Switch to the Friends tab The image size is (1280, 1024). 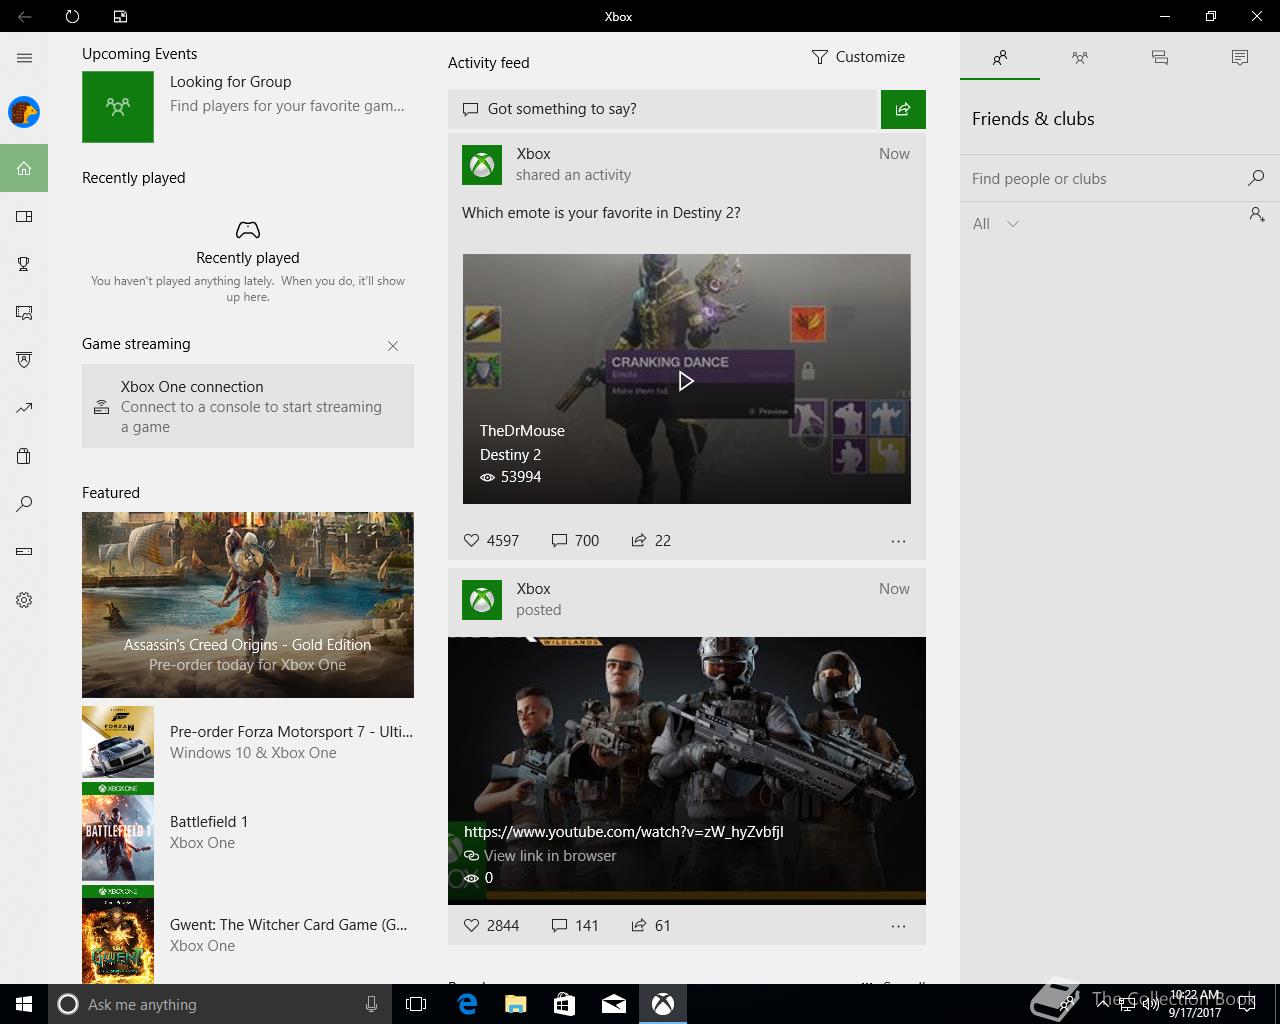tap(1000, 58)
